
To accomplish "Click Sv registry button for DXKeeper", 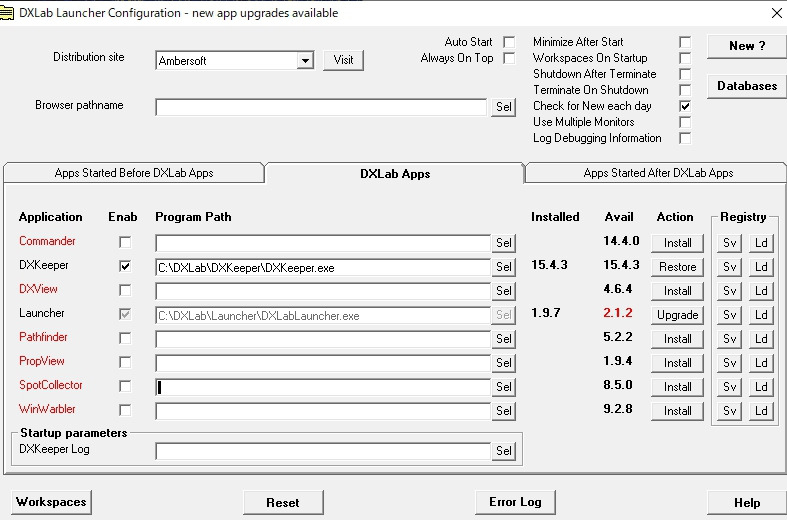I will coord(729,267).
